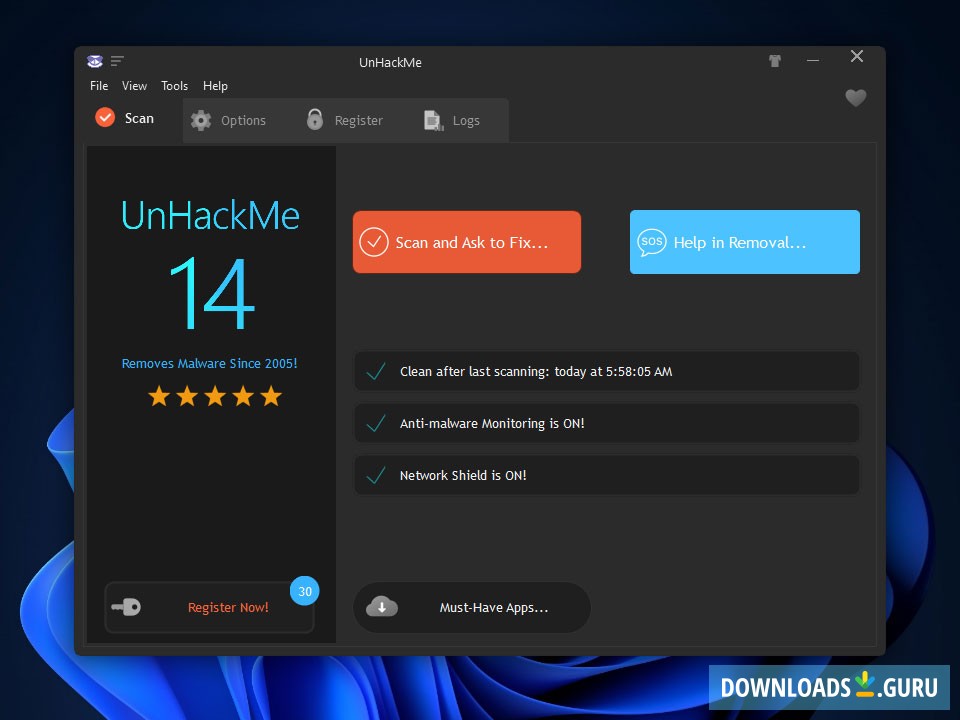Minimize the UnHackMe window
The image size is (960, 720).
813,61
